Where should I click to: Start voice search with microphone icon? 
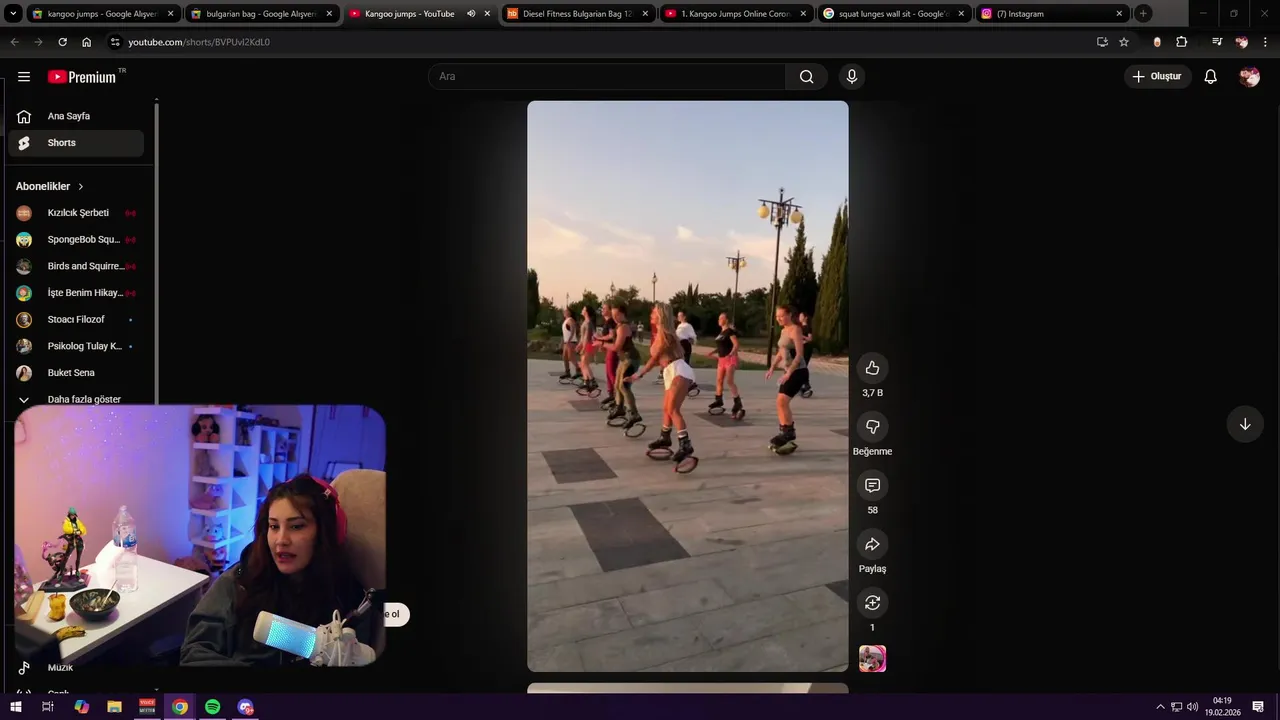pyautogui.click(x=852, y=77)
